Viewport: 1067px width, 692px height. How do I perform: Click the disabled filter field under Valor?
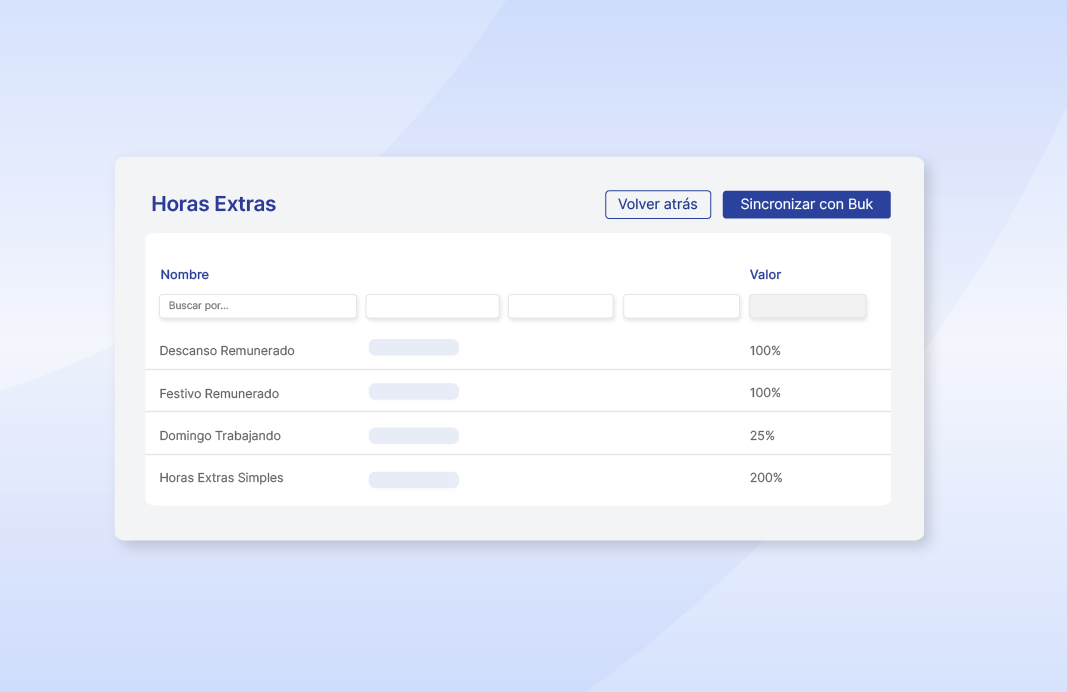[x=808, y=306]
